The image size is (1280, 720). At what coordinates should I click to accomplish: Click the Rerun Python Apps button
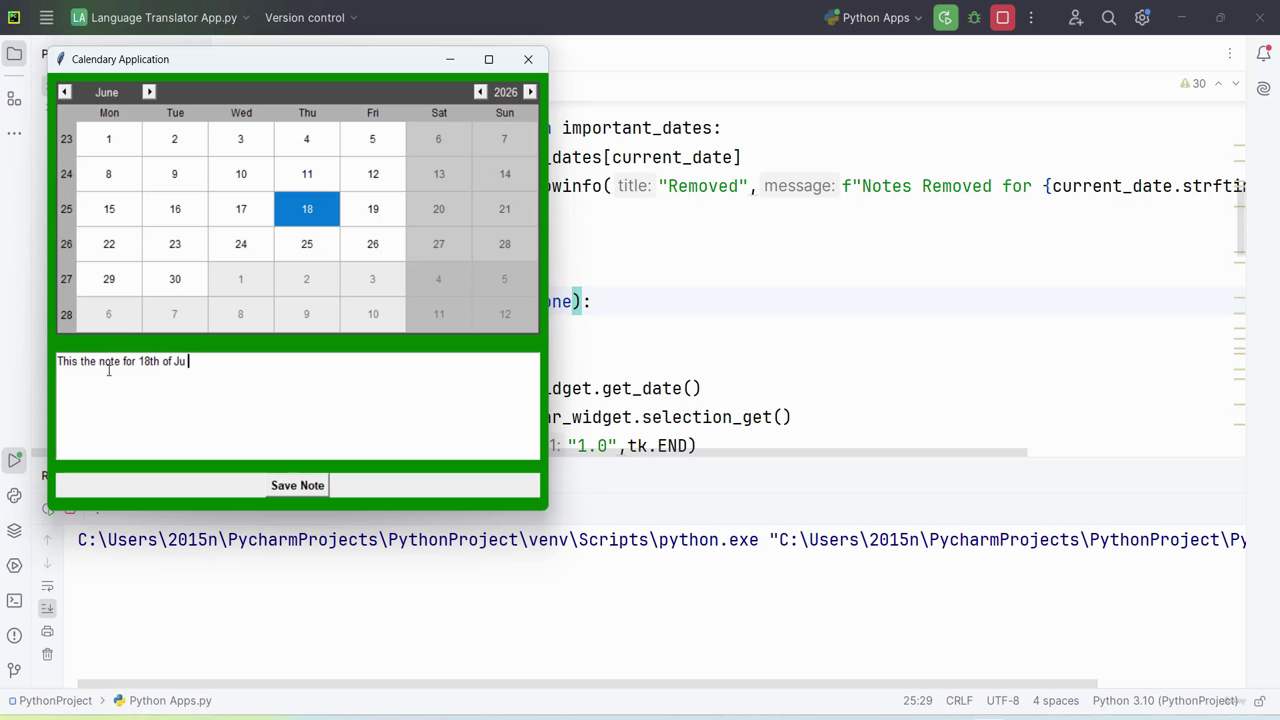pos(945,18)
